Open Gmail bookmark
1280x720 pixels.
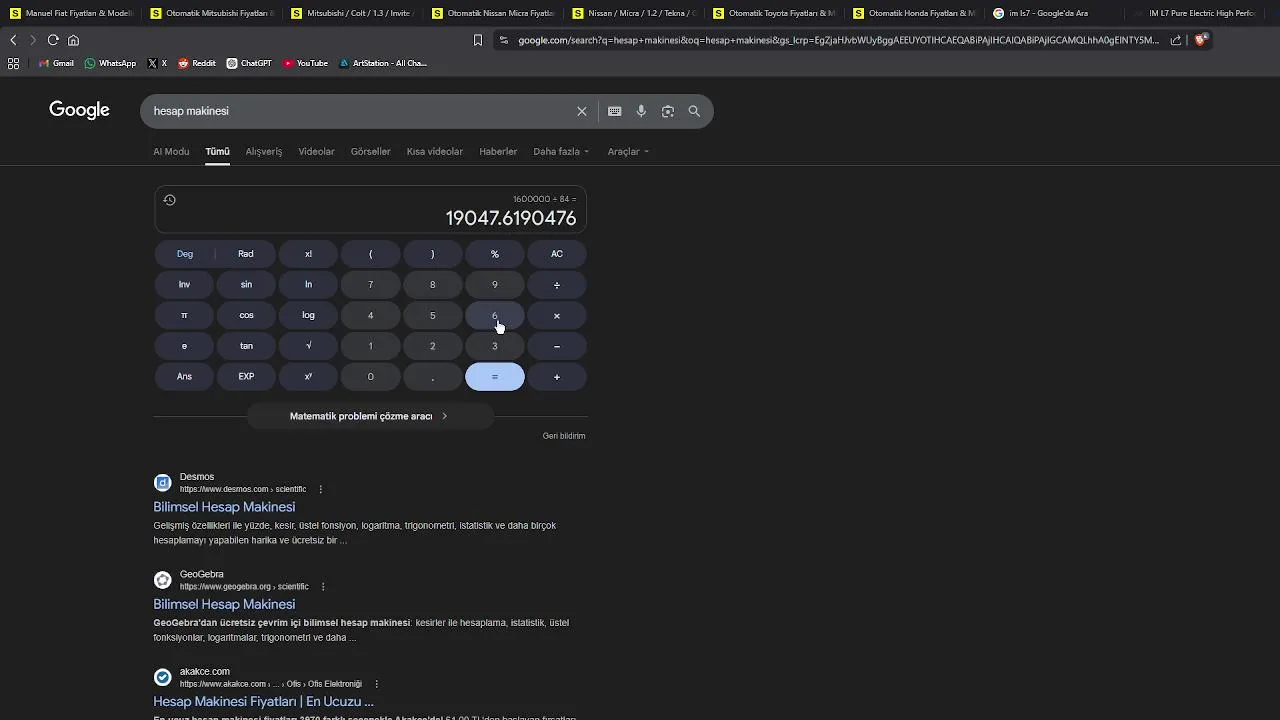pos(56,63)
